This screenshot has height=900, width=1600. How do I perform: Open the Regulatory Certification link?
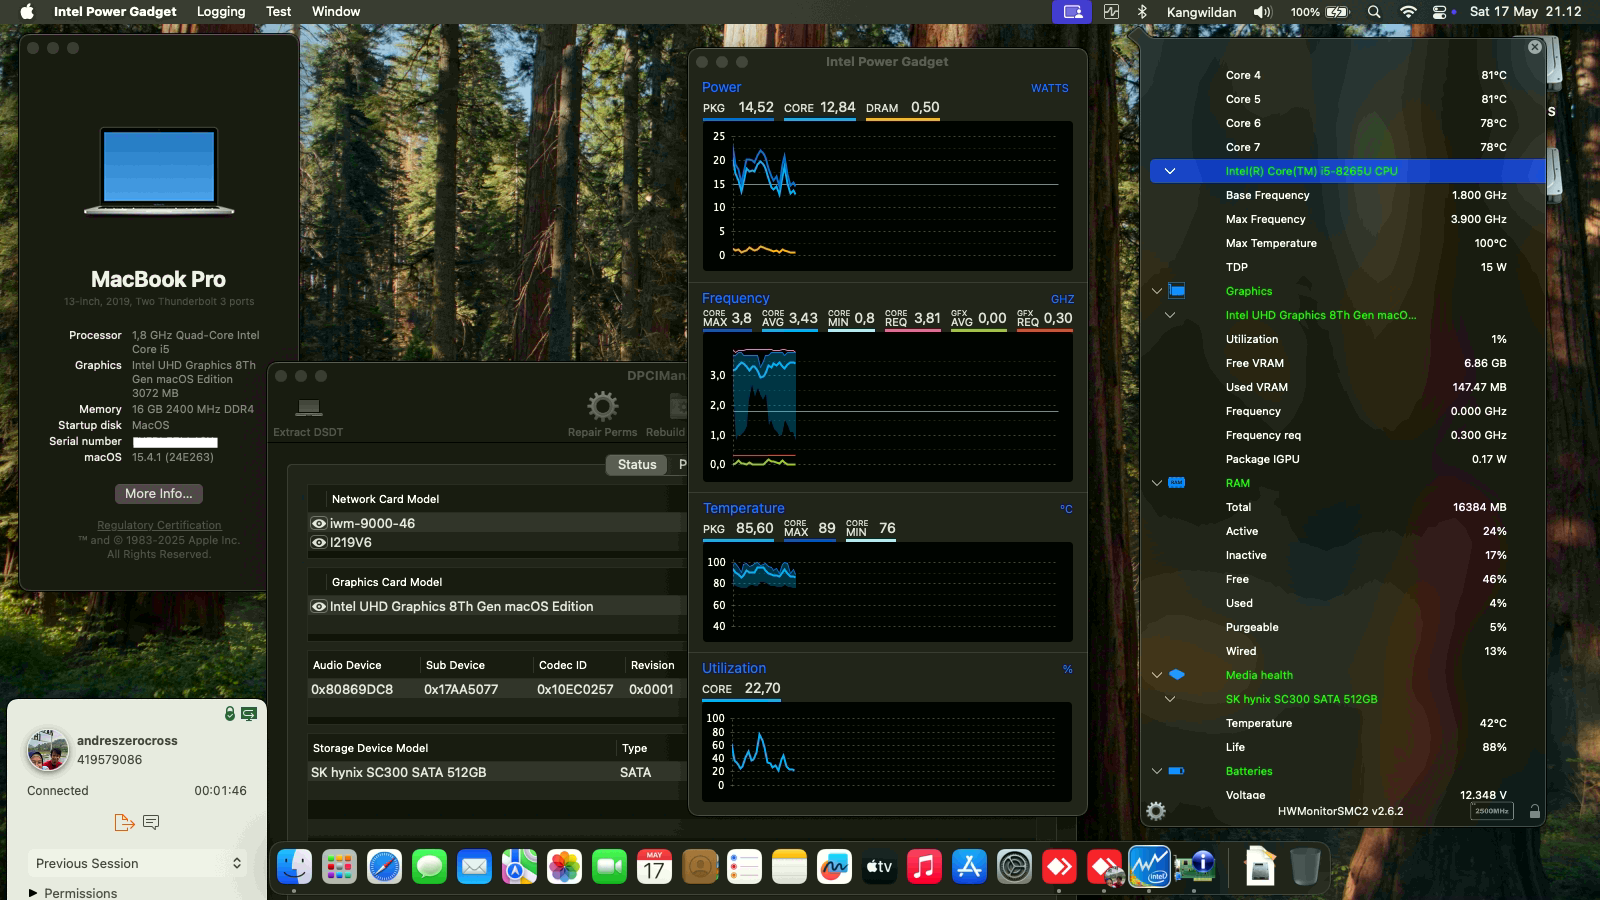[158, 525]
